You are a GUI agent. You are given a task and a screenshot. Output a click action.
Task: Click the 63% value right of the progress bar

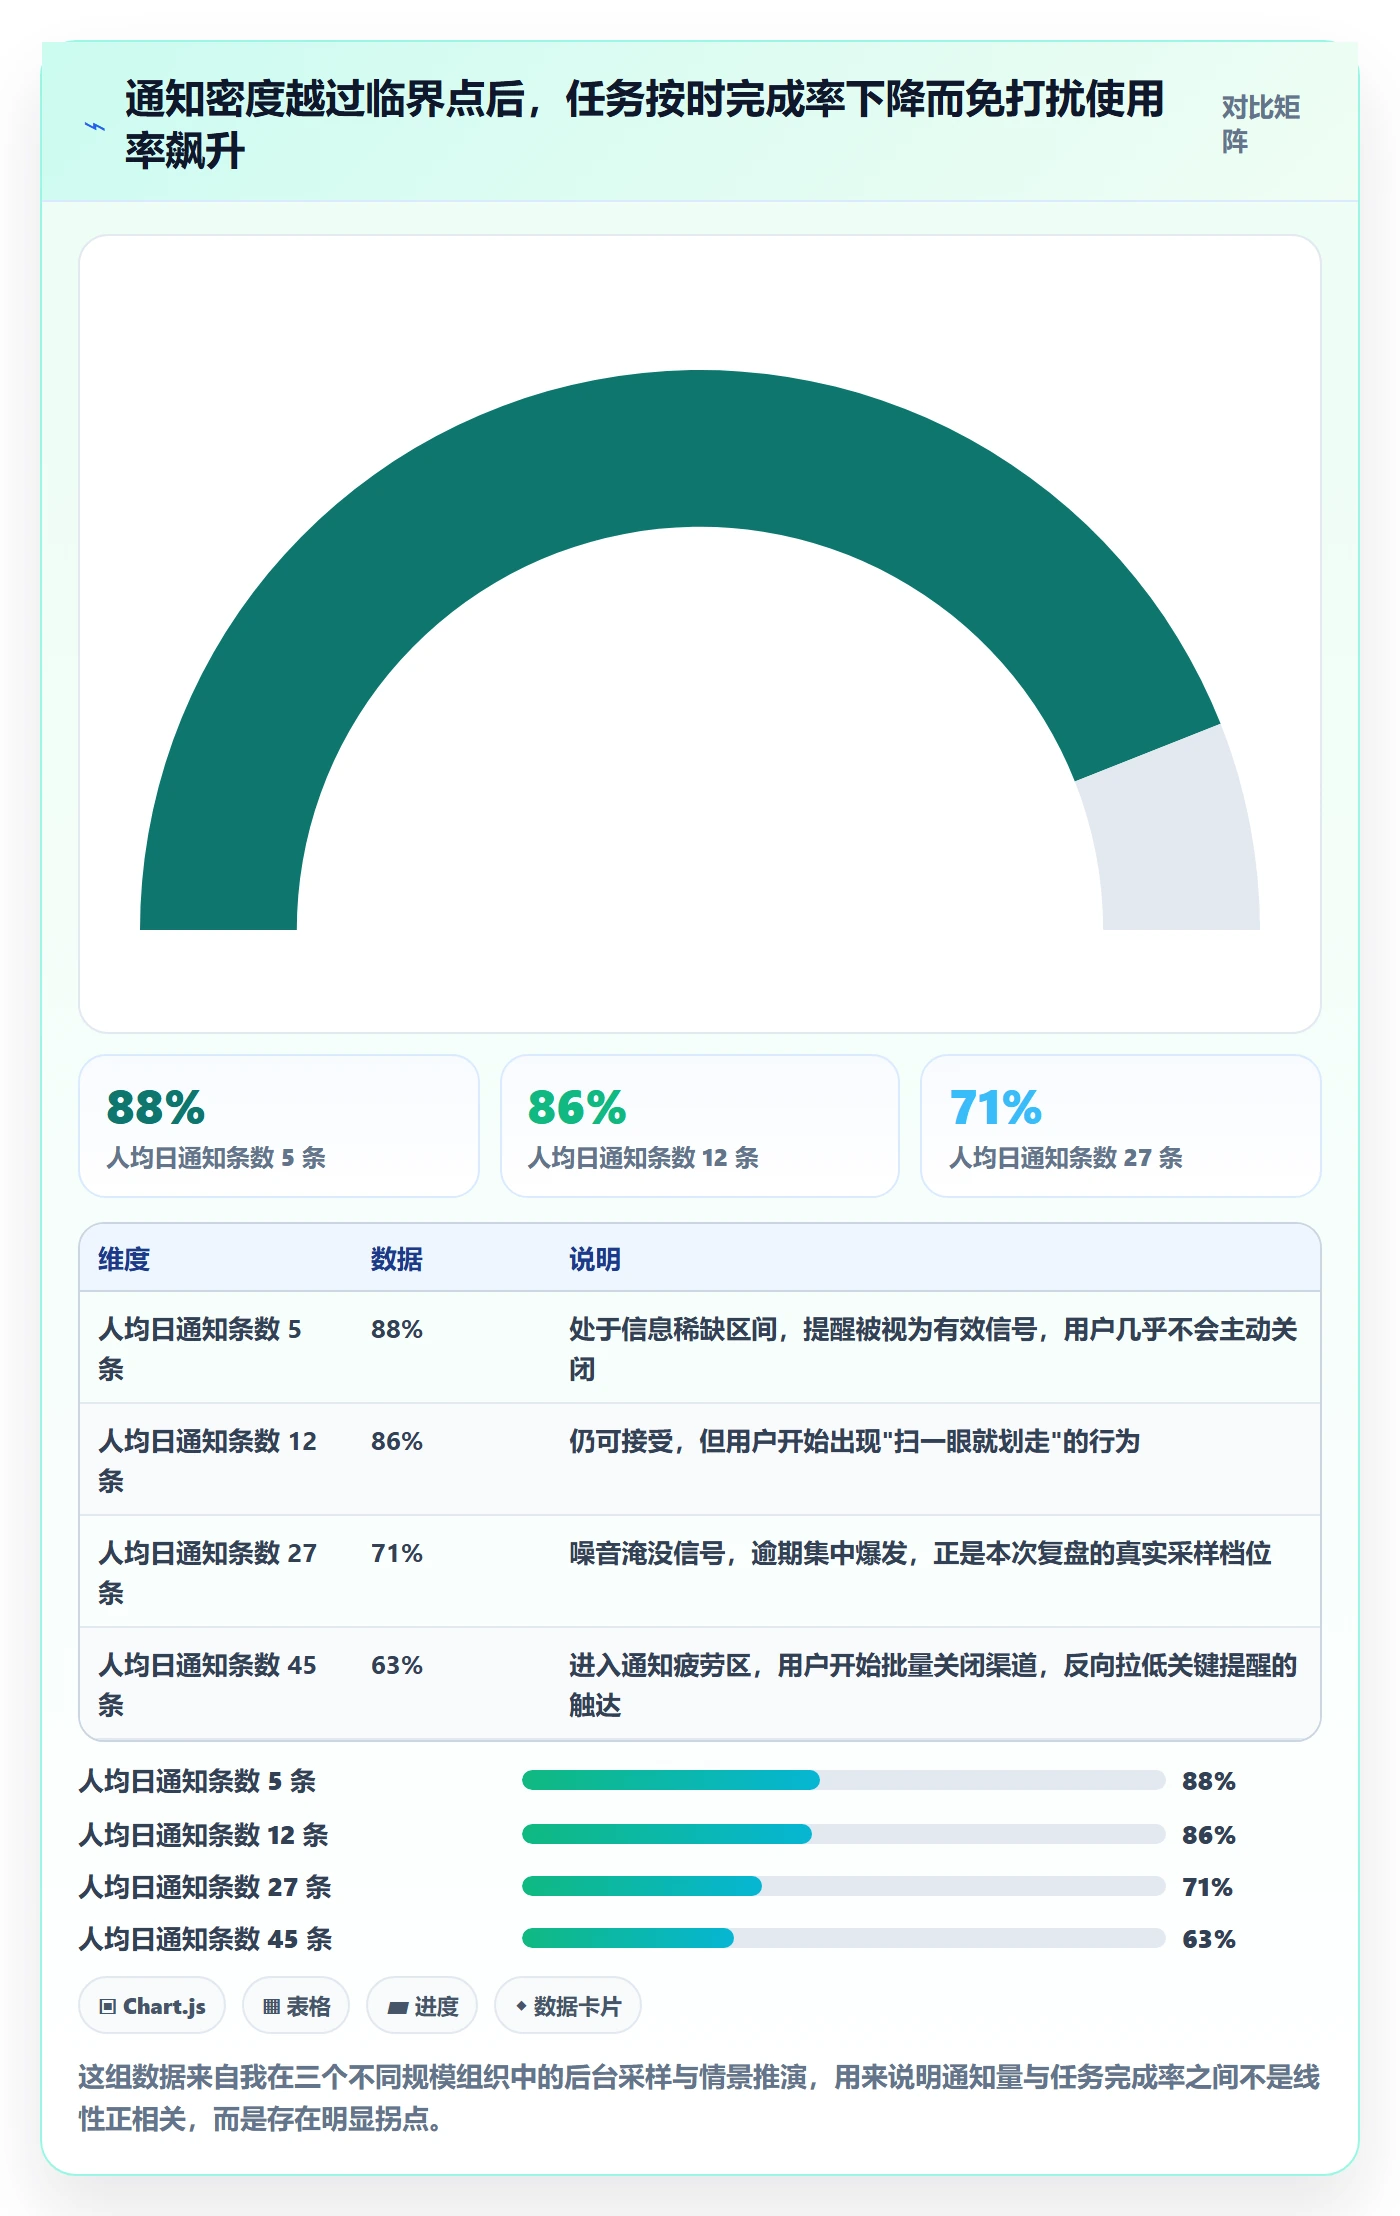(1209, 1939)
